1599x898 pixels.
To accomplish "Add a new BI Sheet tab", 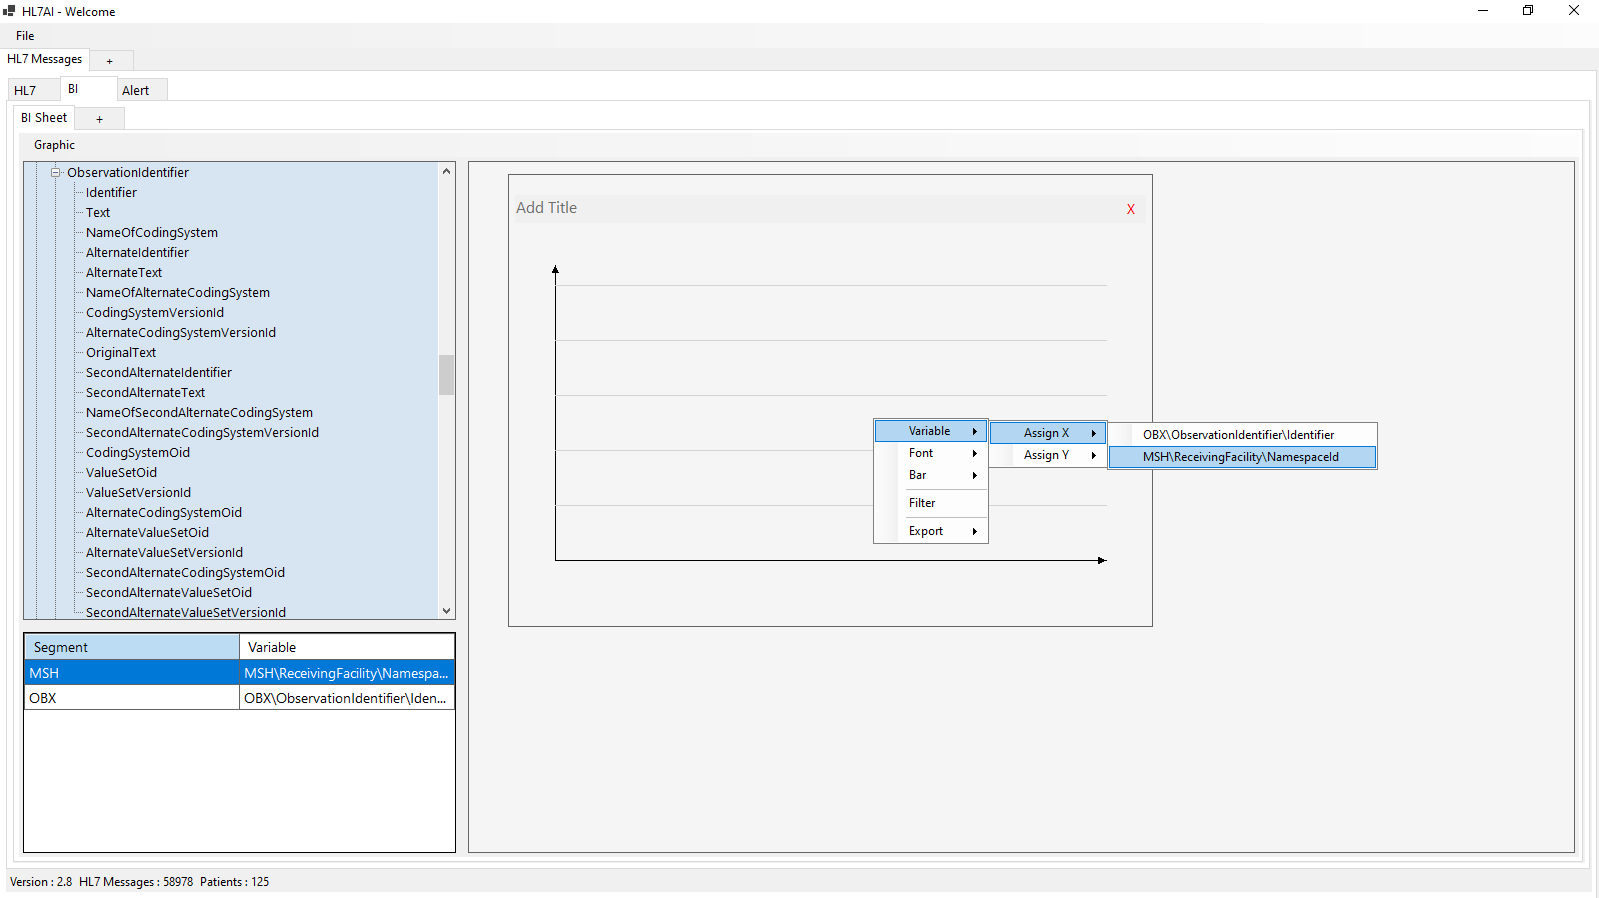I will [x=99, y=119].
